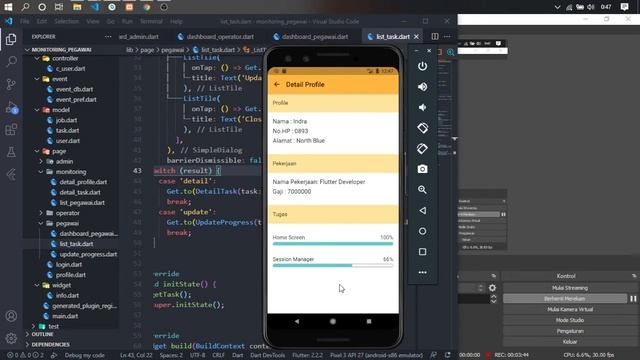Raise emulator volume
The image size is (640, 360).
(422, 87)
